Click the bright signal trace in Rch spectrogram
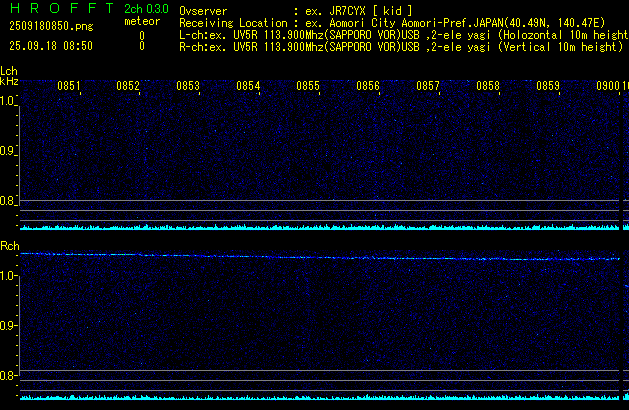Screen dimensions: 629x410 click(300, 257)
